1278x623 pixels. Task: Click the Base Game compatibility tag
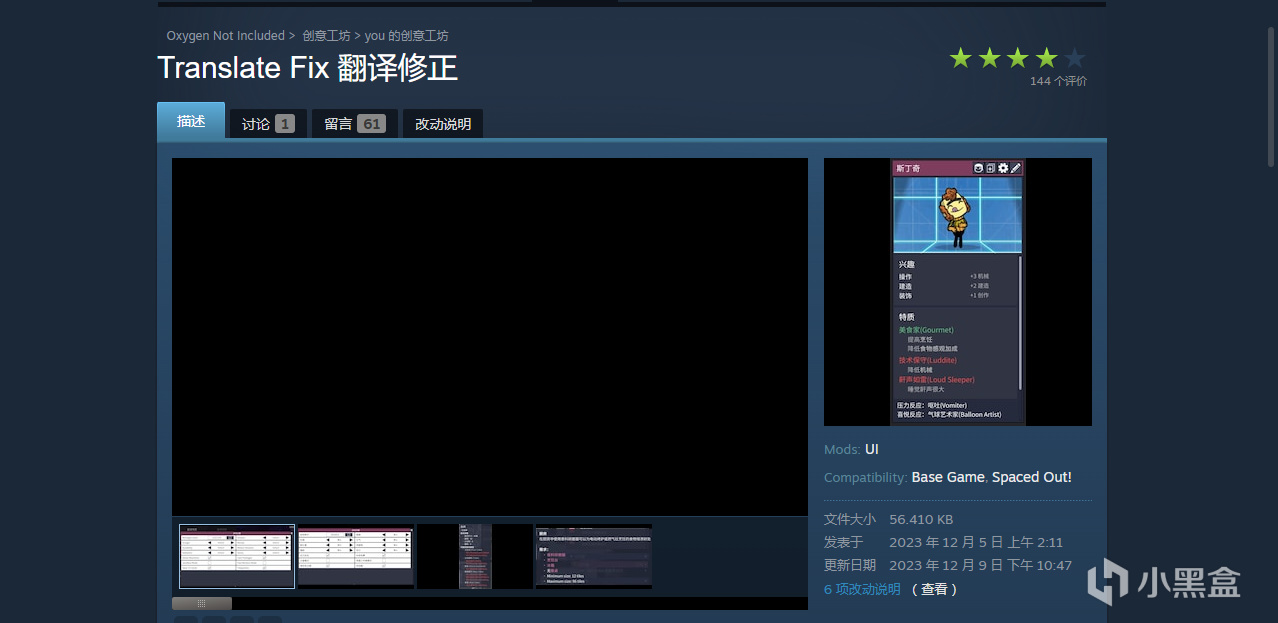coord(948,477)
